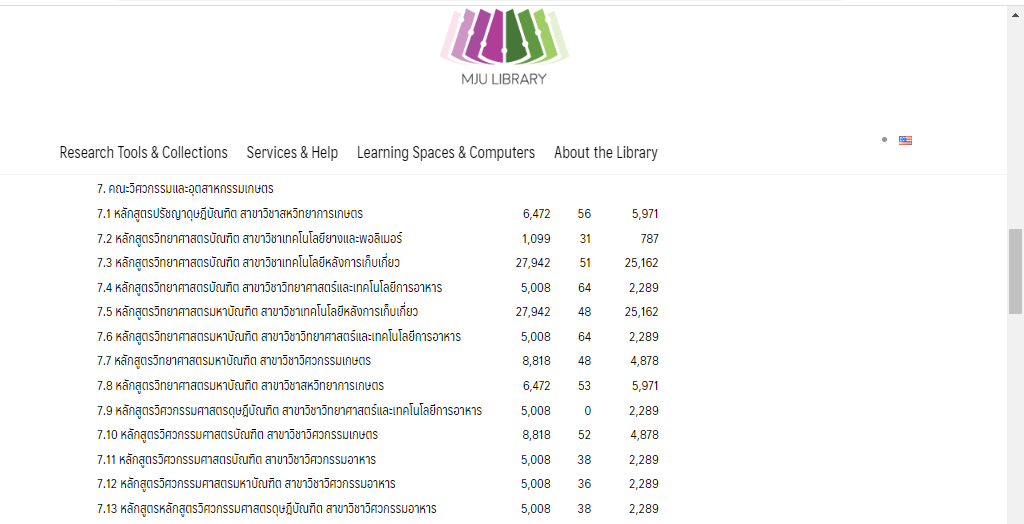This screenshot has height=524, width=1024.
Task: Expand the About the Library menu
Action: (605, 153)
